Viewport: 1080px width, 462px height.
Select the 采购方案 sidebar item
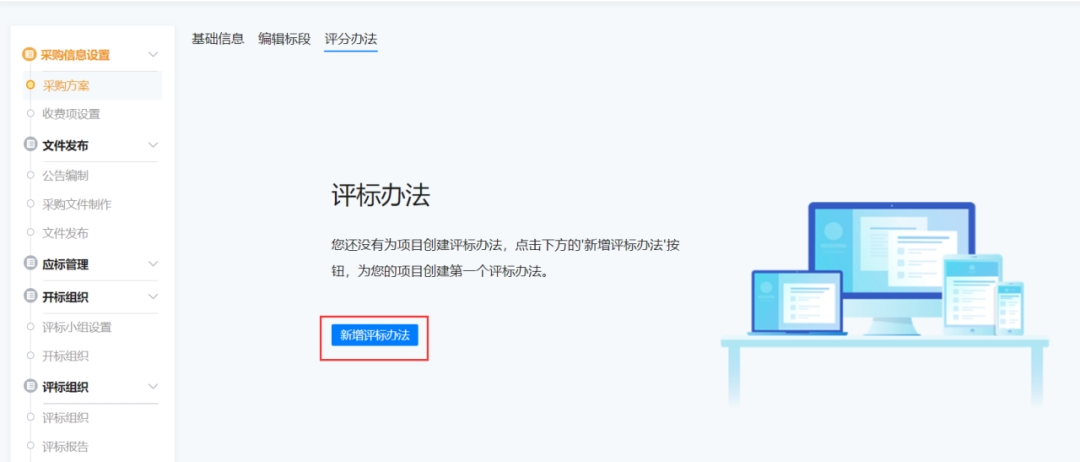65,86
